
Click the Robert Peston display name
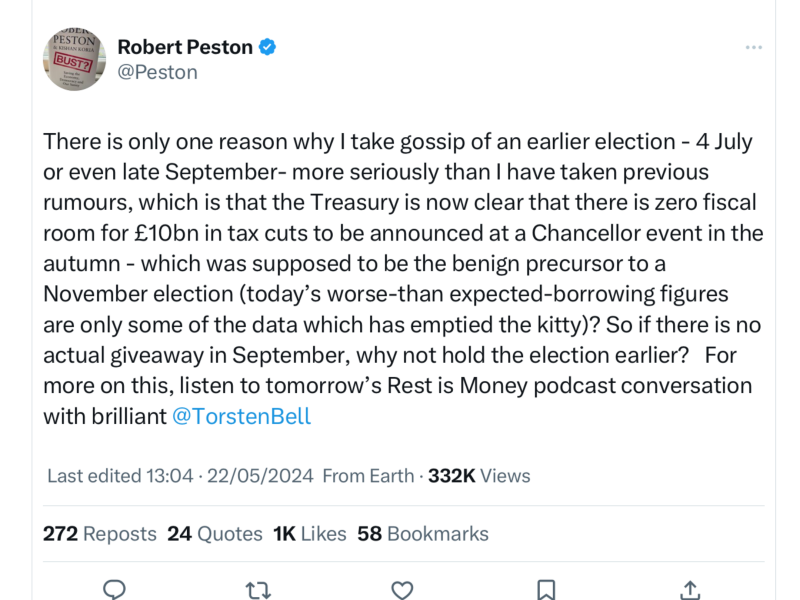[x=185, y=46]
